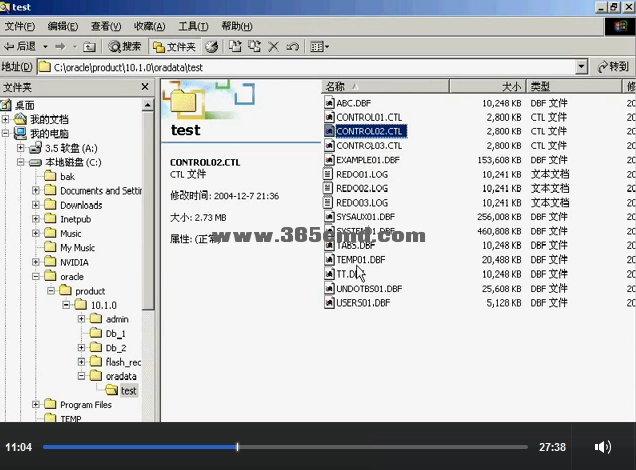Collapse the oracle folder node
The width and height of the screenshot is (636, 470).
coord(36,277)
